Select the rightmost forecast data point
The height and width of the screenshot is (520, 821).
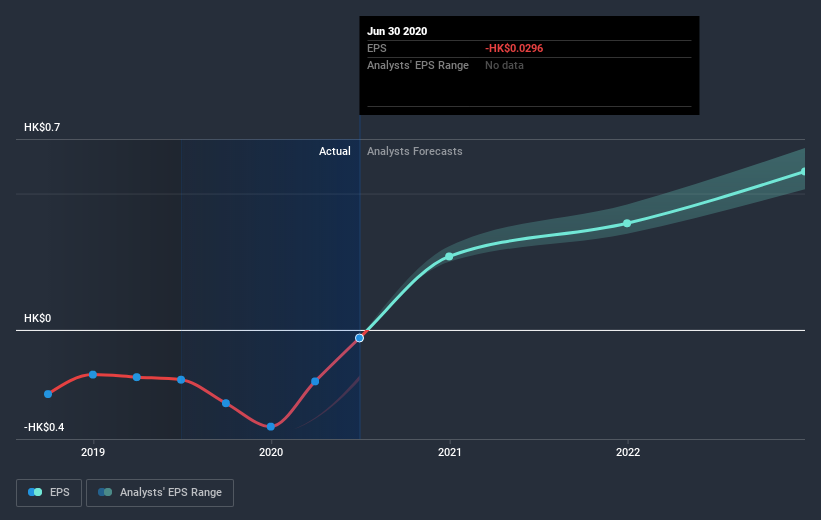coord(803,172)
